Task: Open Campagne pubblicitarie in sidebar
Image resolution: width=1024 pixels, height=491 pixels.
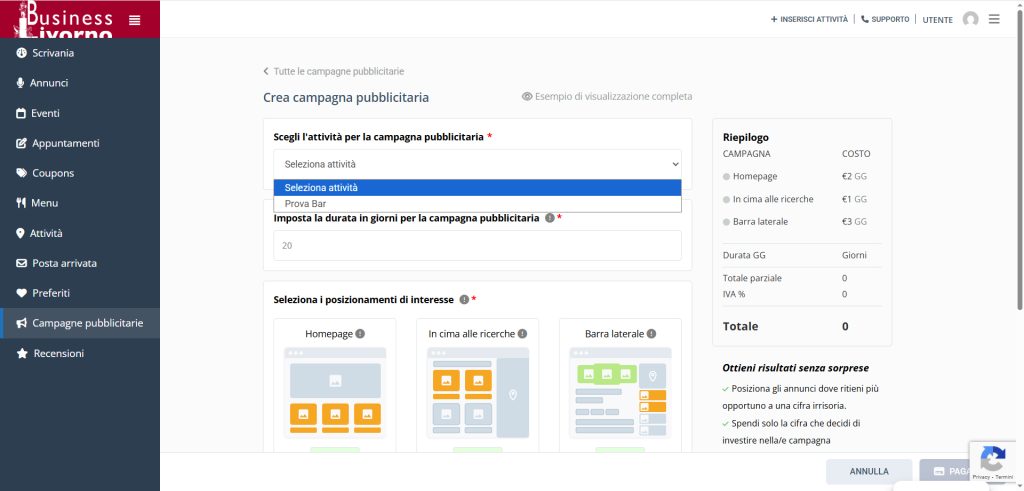Action: (x=87, y=323)
